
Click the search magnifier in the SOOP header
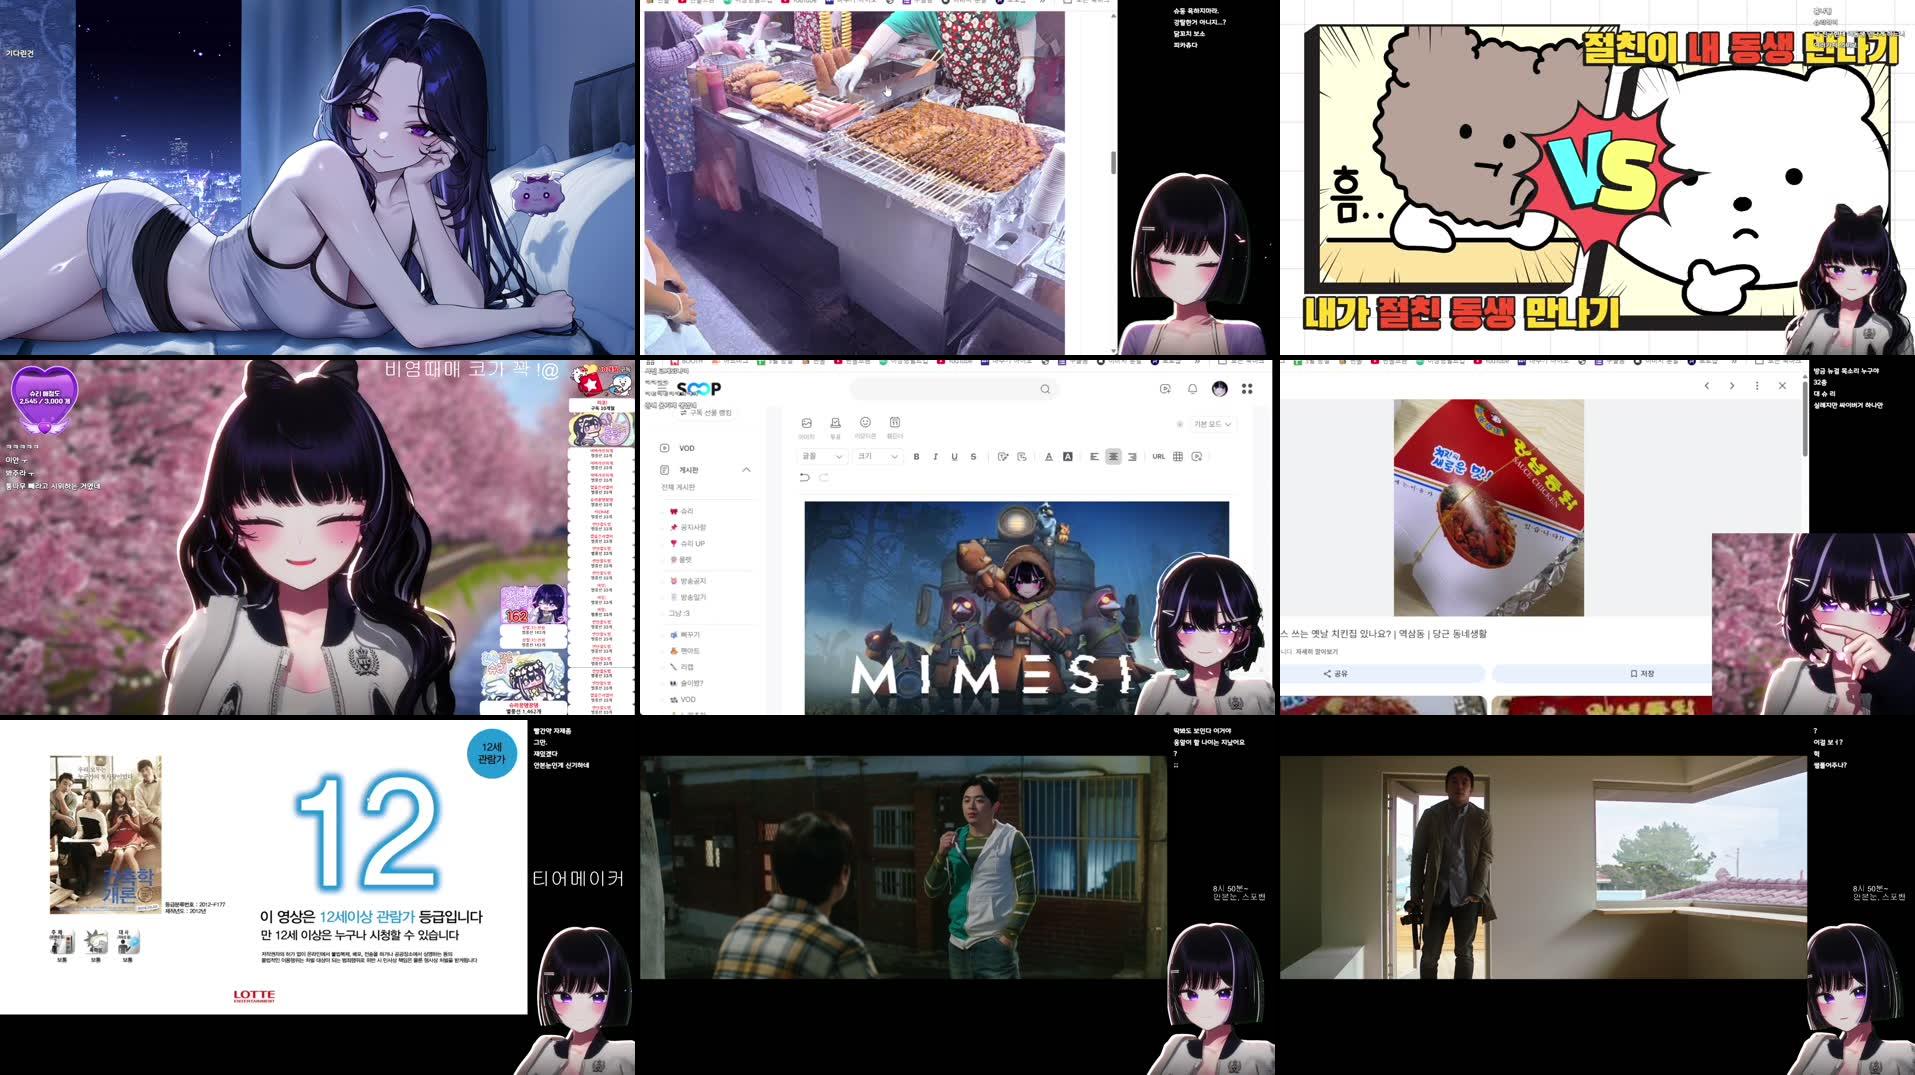coord(1045,389)
